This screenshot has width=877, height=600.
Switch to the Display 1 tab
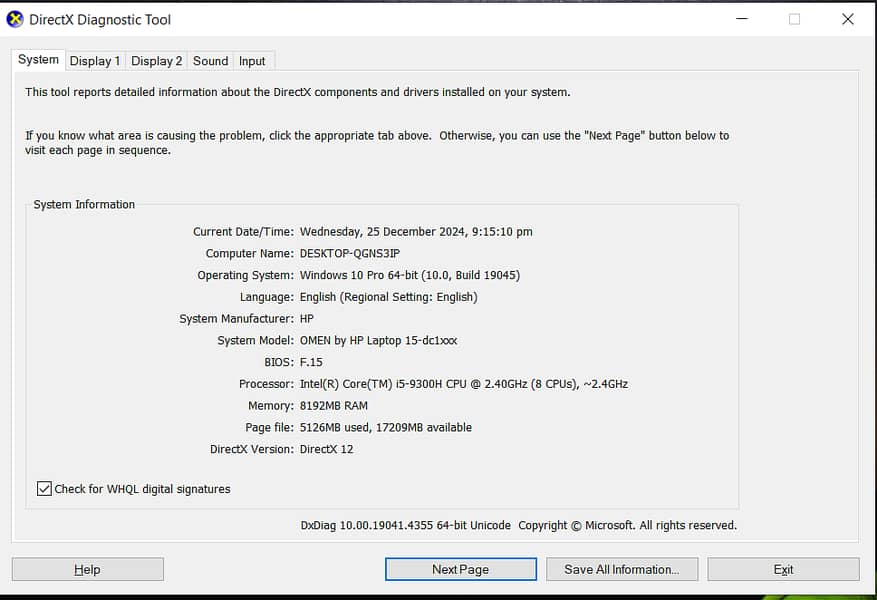[95, 61]
